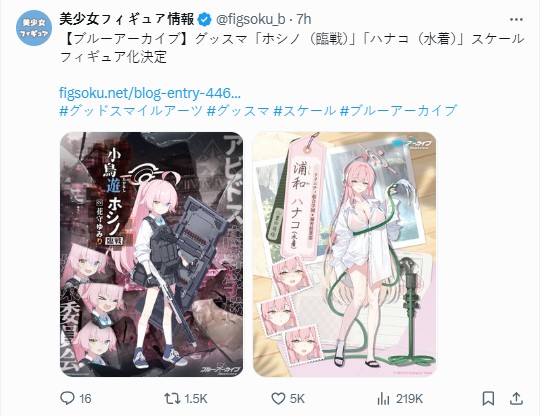This screenshot has width=540, height=416.
Task: Click the 1.5K repost count
Action: (x=196, y=399)
